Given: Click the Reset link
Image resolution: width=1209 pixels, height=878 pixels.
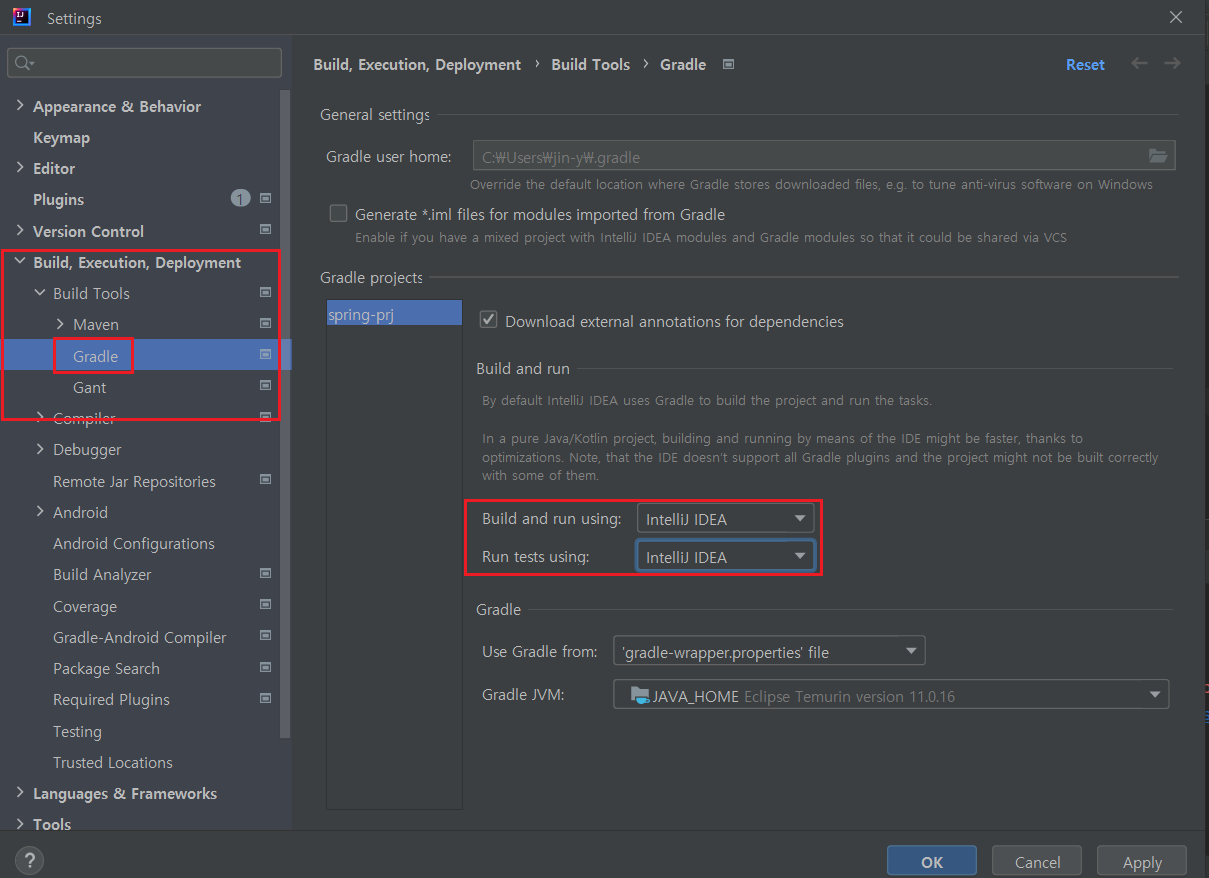Looking at the screenshot, I should tap(1085, 64).
